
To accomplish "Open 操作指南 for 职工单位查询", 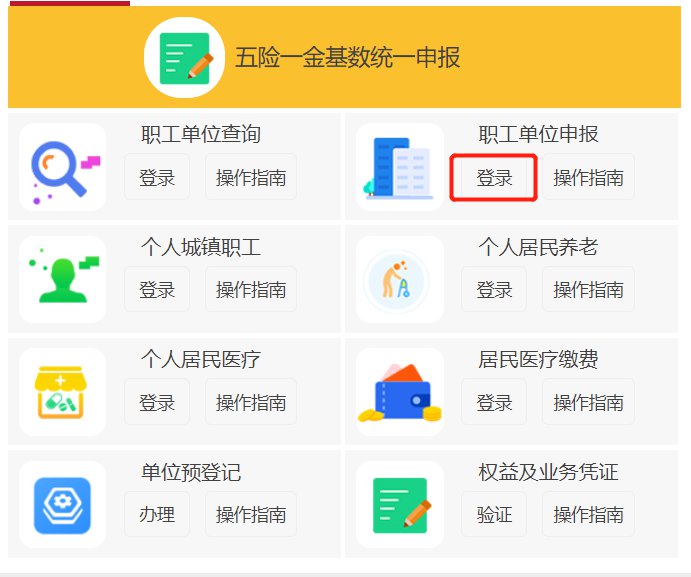I will (251, 177).
